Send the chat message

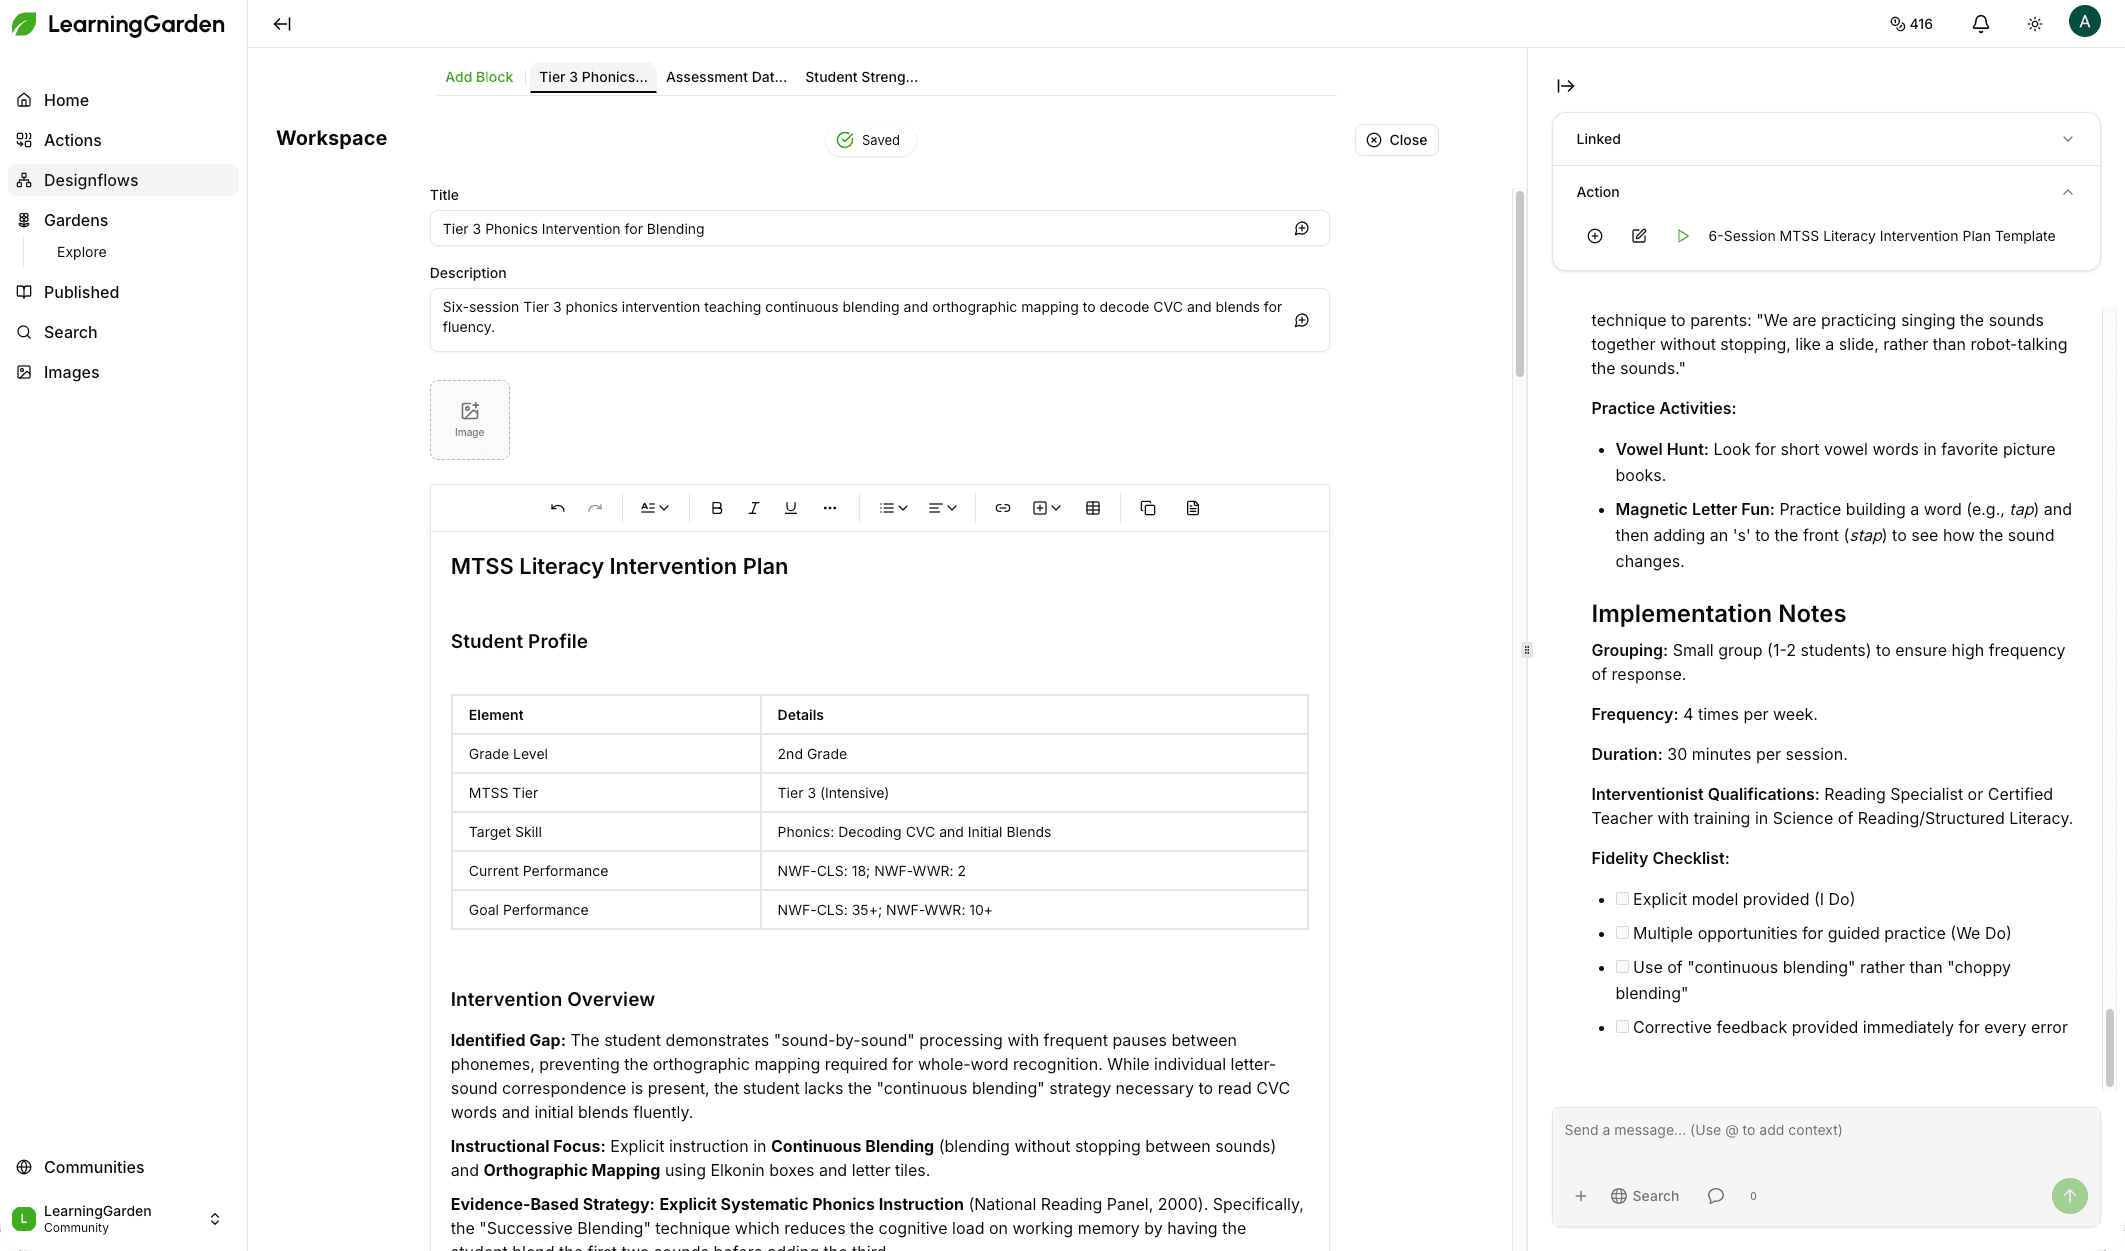2069,1196
